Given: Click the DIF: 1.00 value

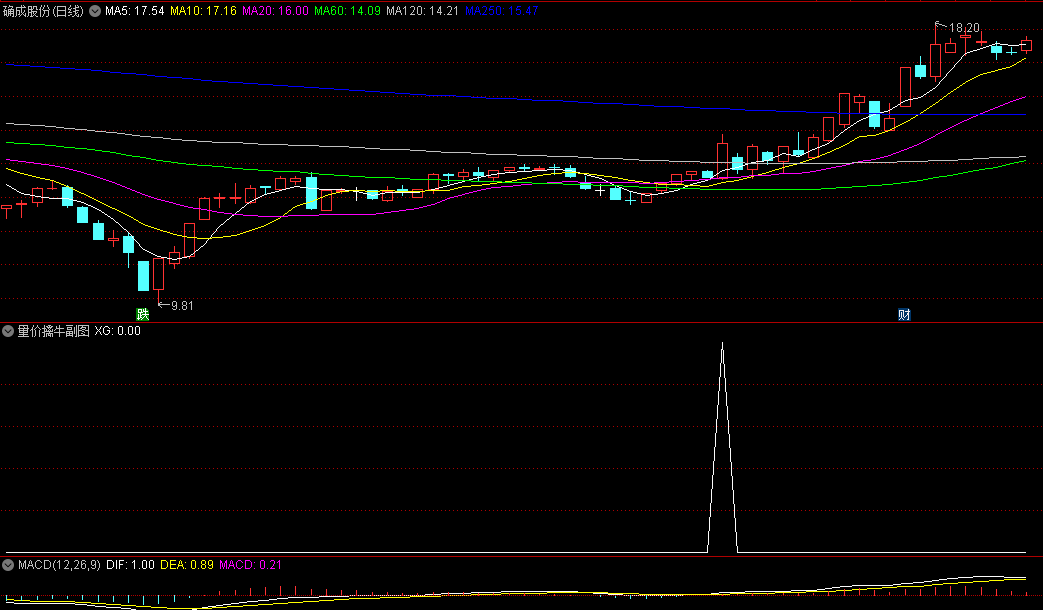Looking at the screenshot, I should coord(130,565).
